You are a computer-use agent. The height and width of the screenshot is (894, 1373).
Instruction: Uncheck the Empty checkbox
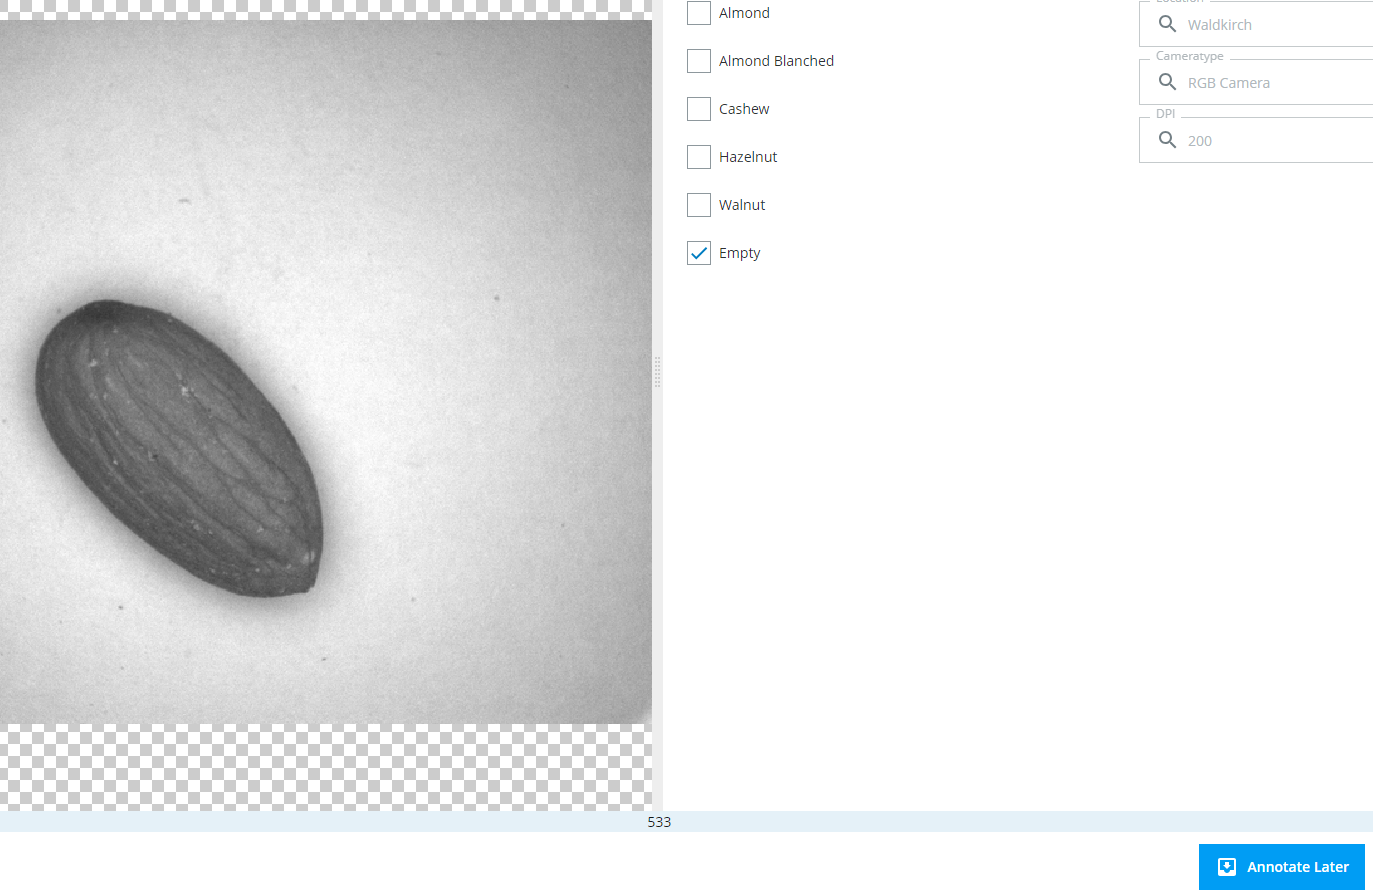[699, 253]
